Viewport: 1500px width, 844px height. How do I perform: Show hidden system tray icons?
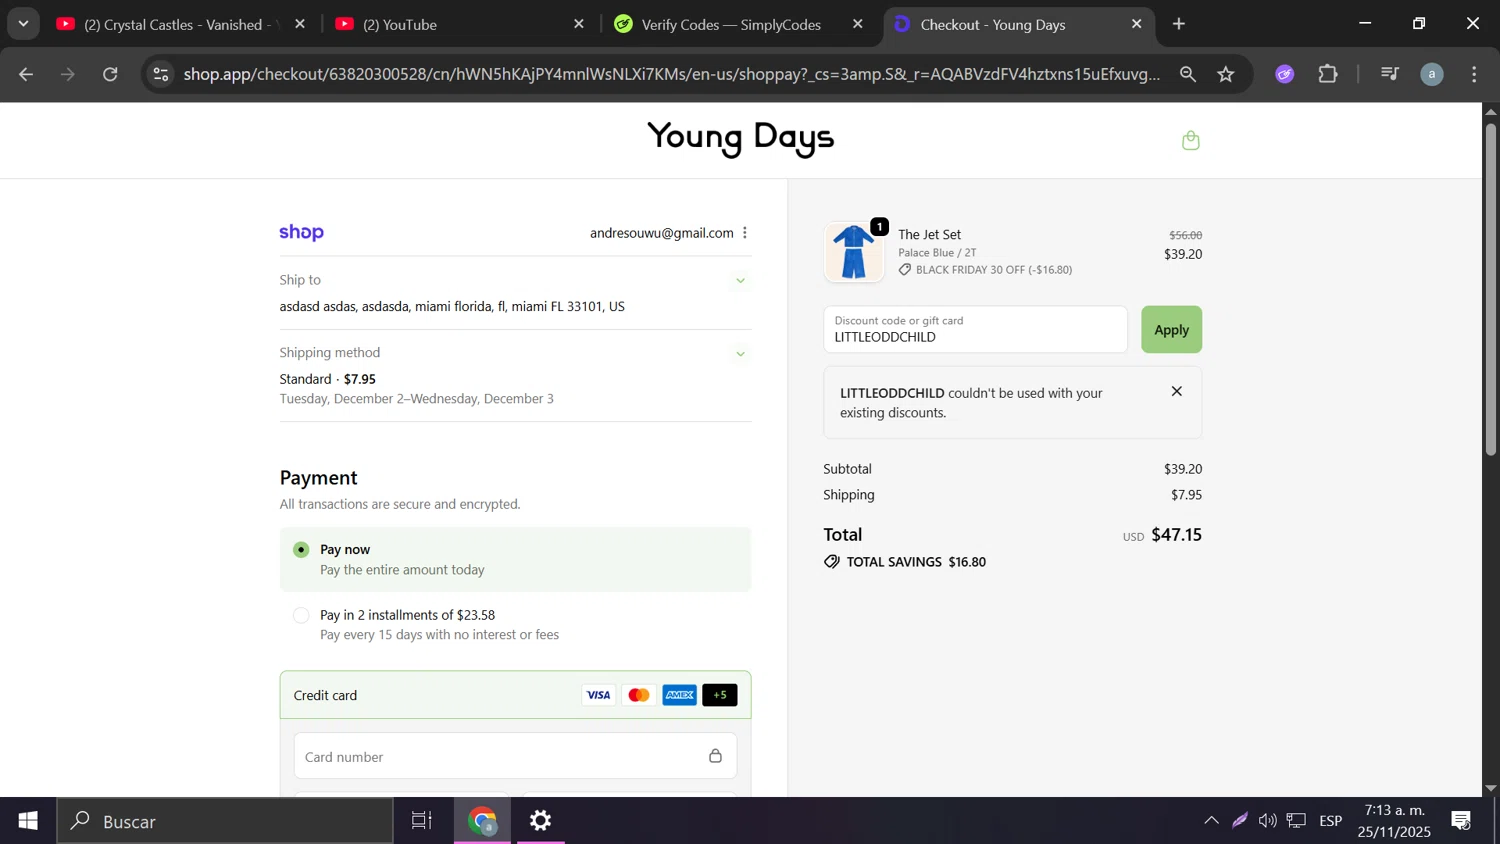pos(1211,821)
